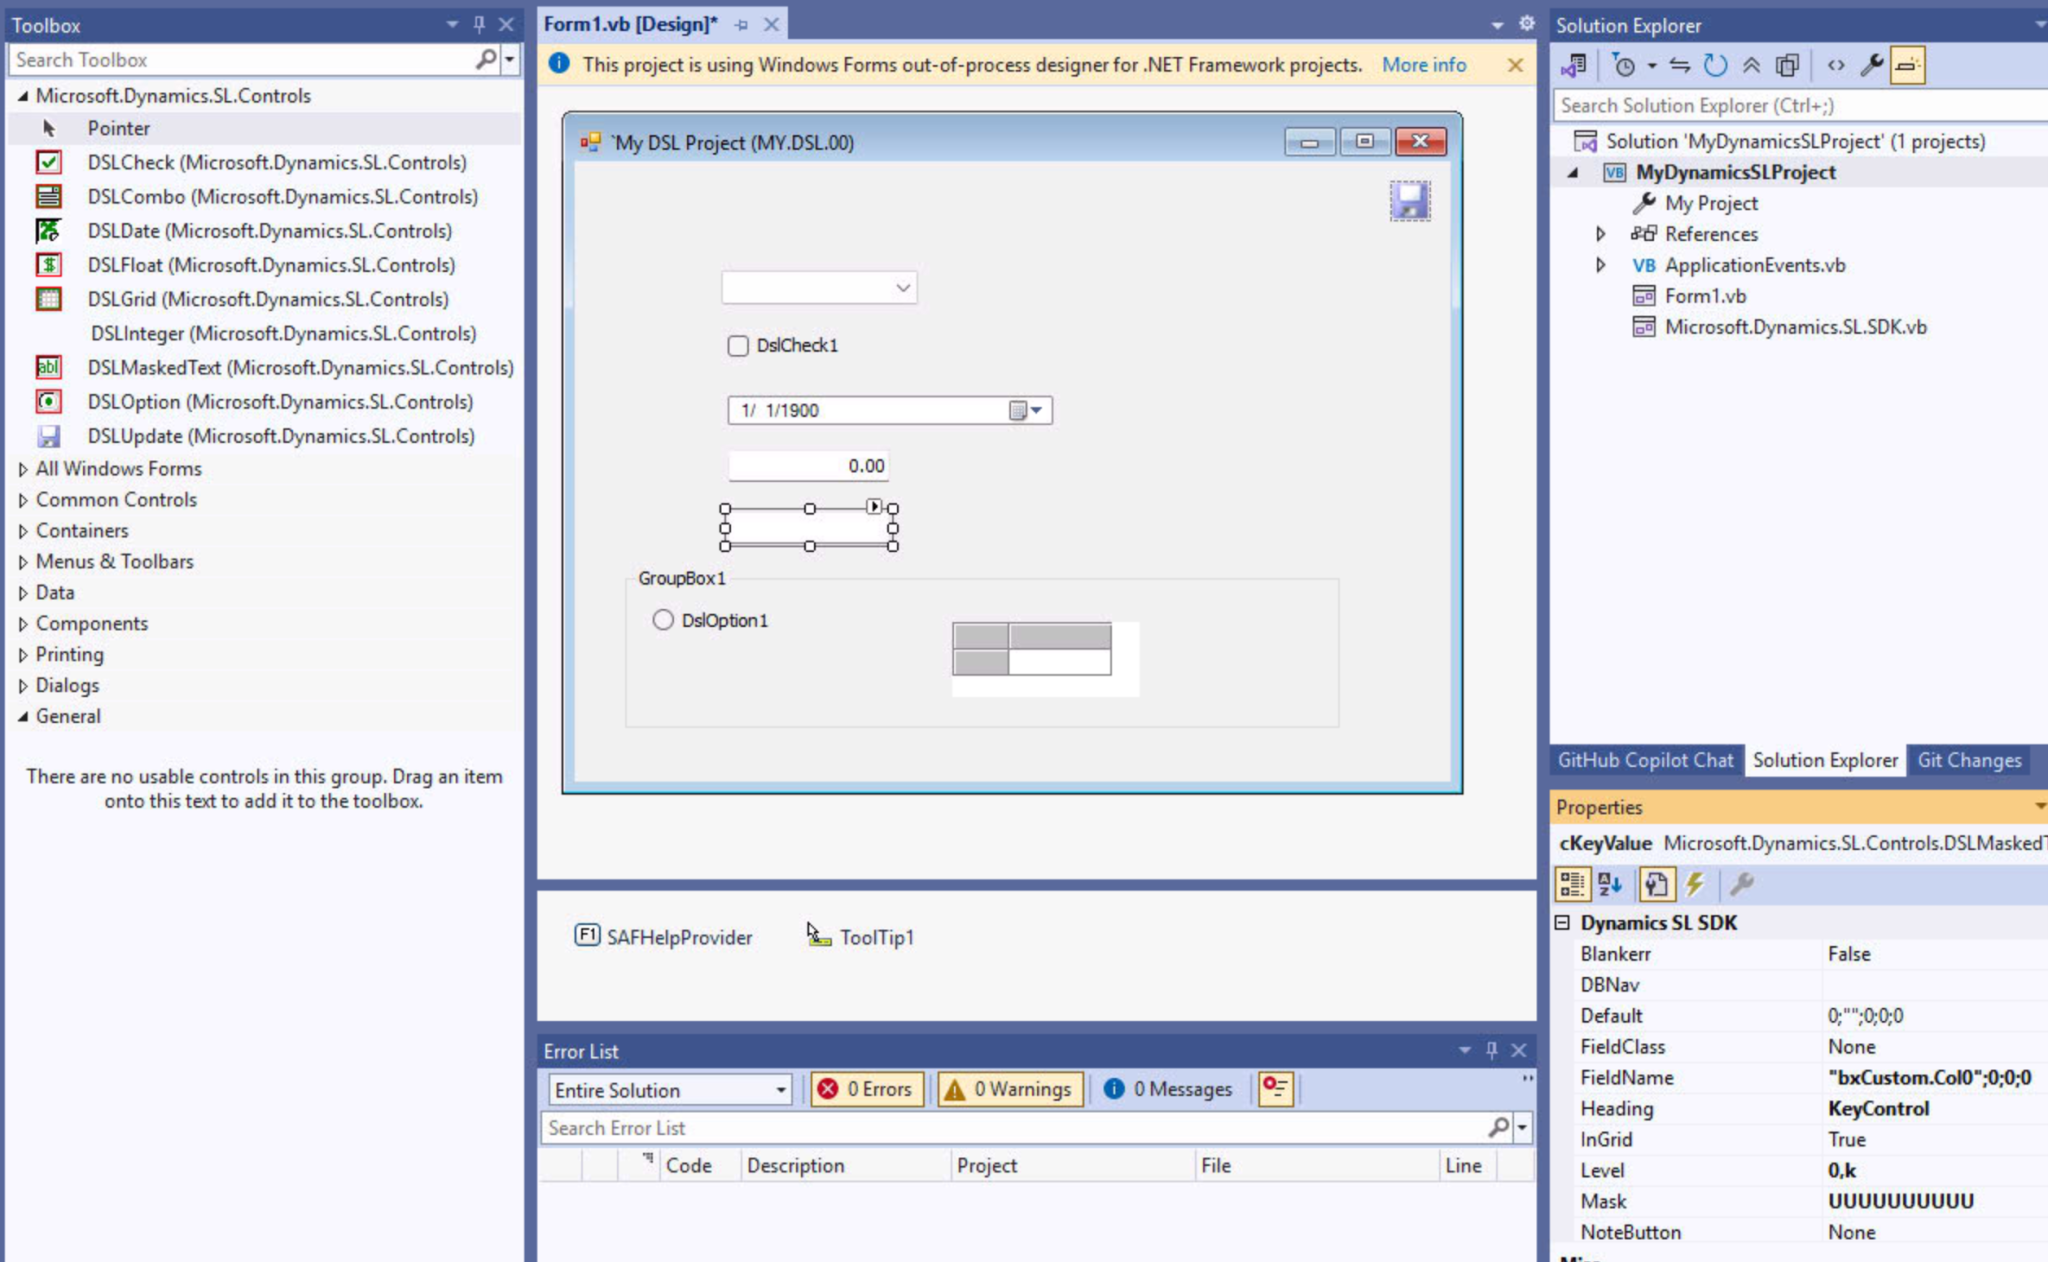Open the date picker dropdown on the form
This screenshot has width=2048, height=1262.
1036,410
